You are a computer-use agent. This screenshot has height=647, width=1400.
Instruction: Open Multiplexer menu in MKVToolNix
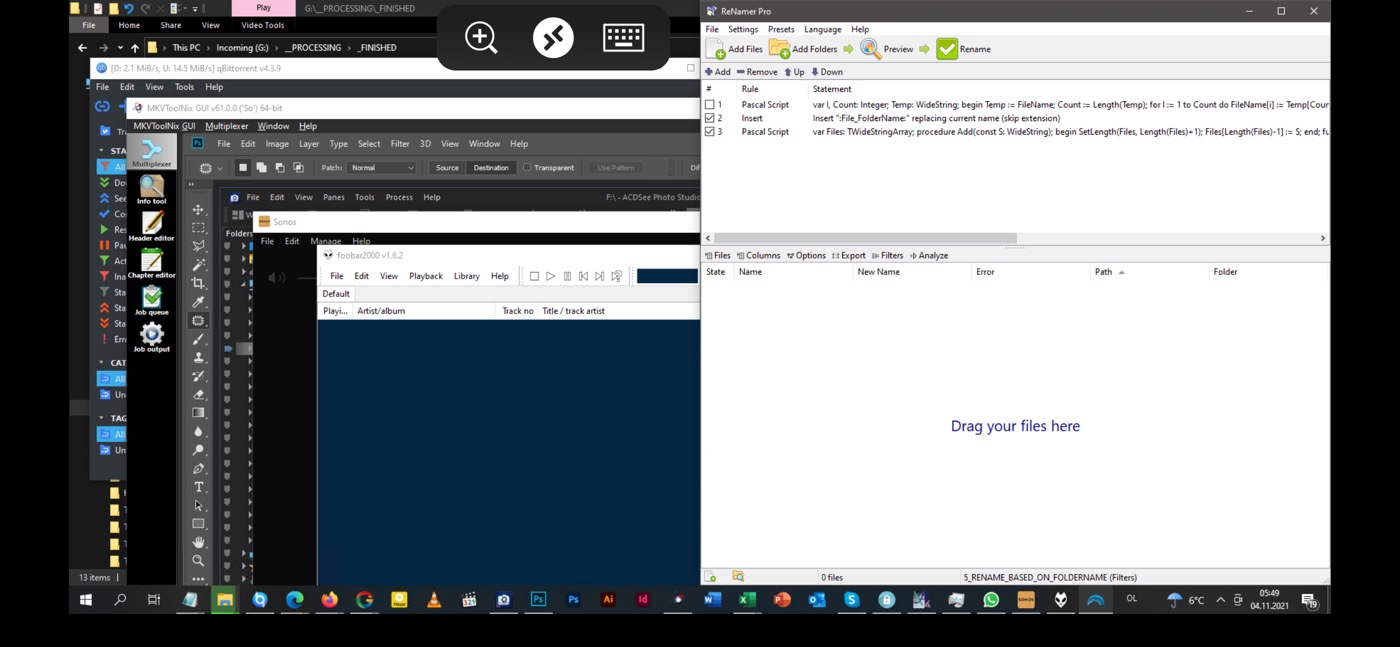pos(227,126)
